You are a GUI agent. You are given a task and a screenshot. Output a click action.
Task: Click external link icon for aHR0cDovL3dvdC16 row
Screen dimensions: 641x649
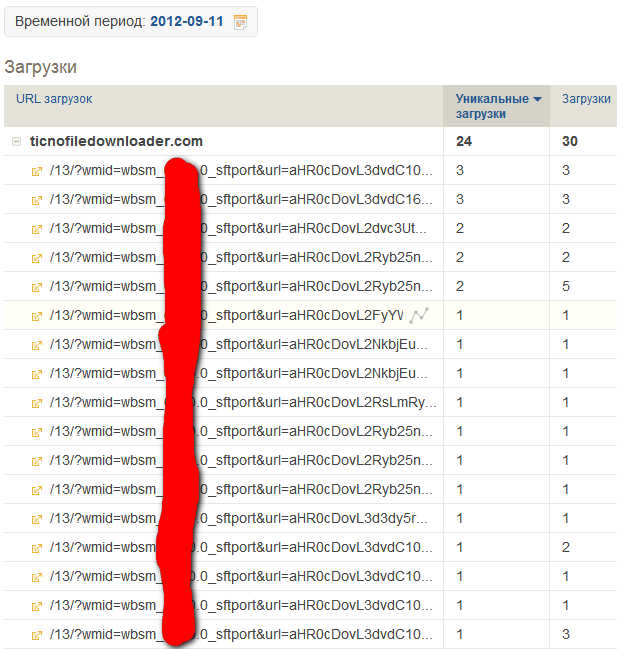point(37,200)
